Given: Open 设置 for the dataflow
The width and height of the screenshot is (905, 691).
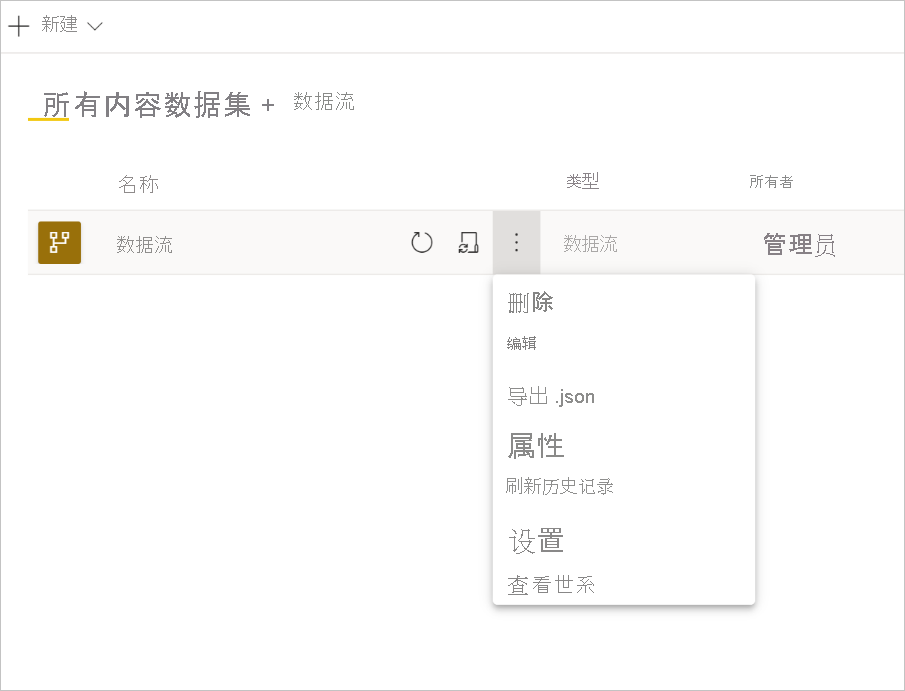Looking at the screenshot, I should click(537, 541).
